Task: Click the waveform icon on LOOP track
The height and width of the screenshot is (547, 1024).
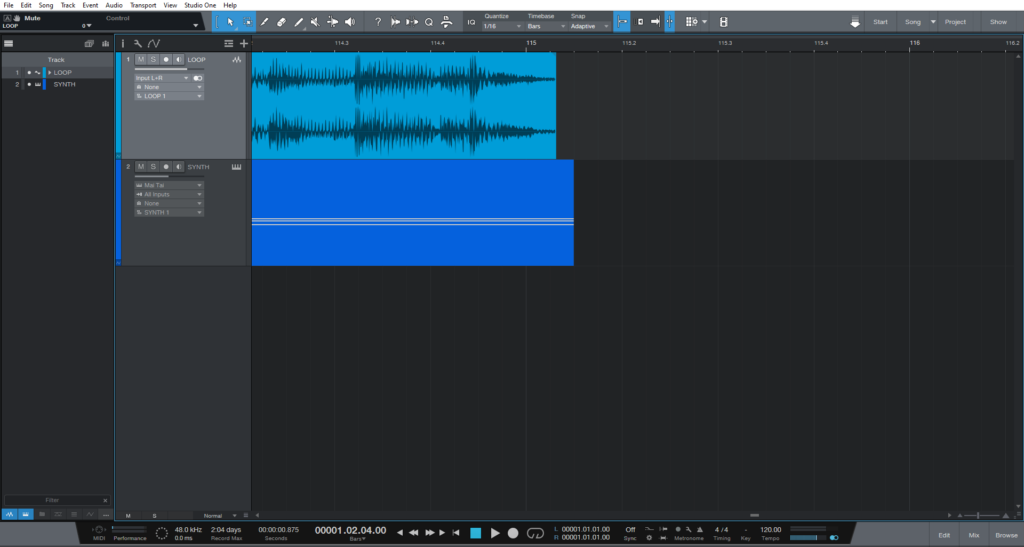Action: (236, 59)
